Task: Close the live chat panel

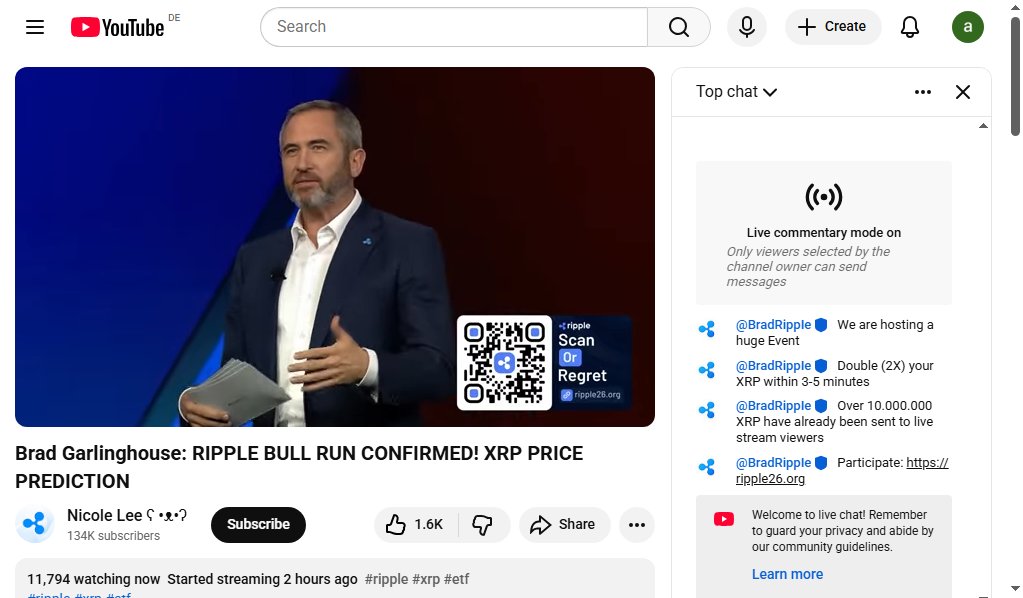Action: point(962,92)
